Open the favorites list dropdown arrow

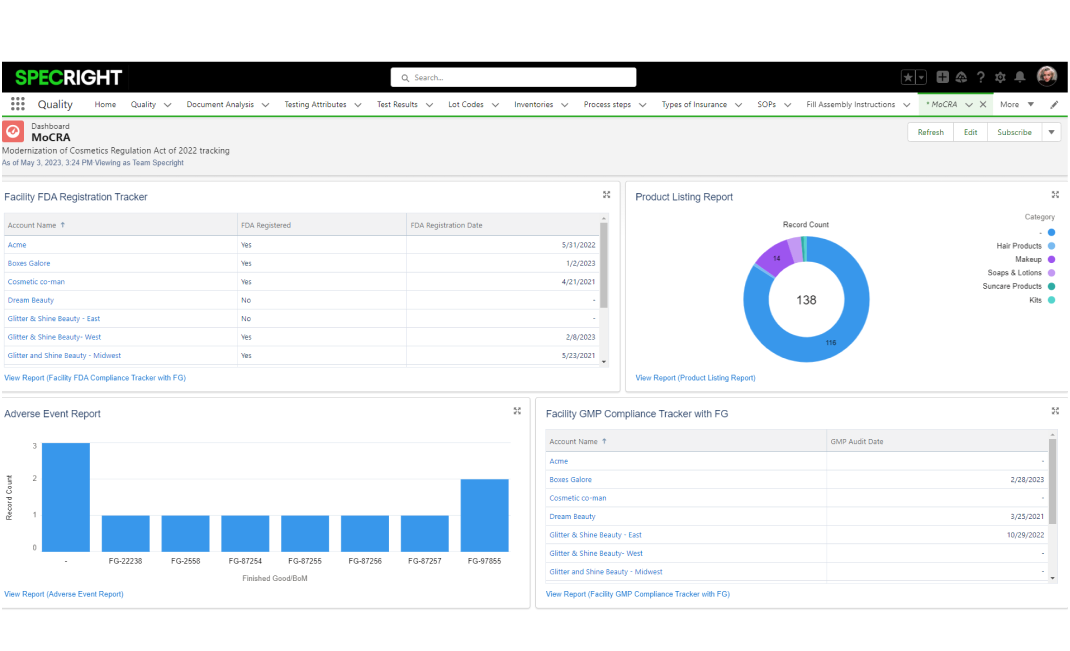(921, 77)
